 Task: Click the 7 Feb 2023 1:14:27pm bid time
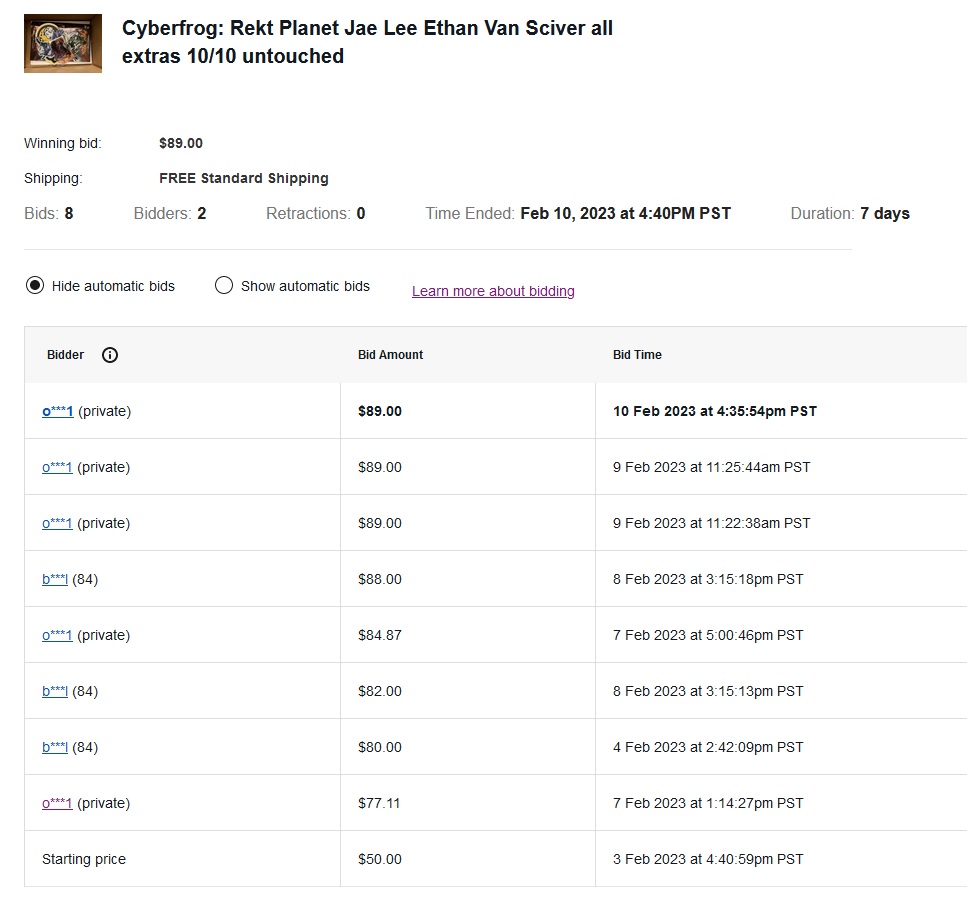[x=708, y=803]
